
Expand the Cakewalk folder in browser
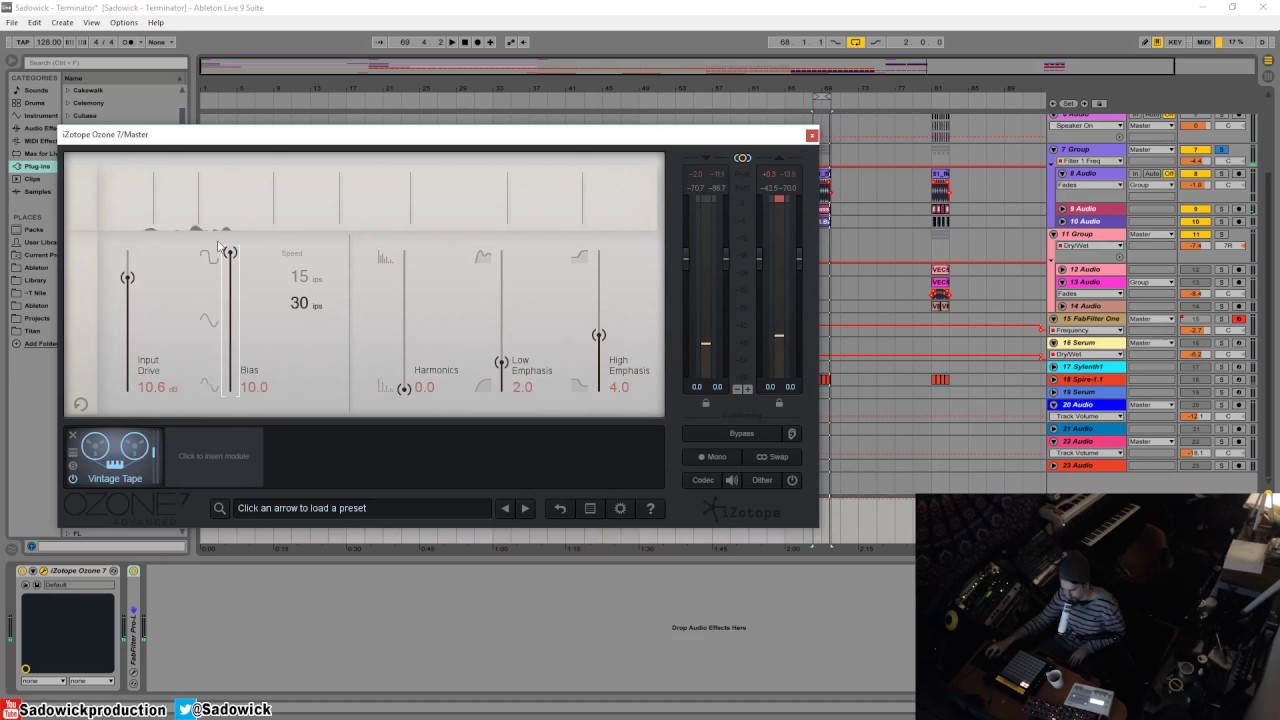pyautogui.click(x=68, y=90)
